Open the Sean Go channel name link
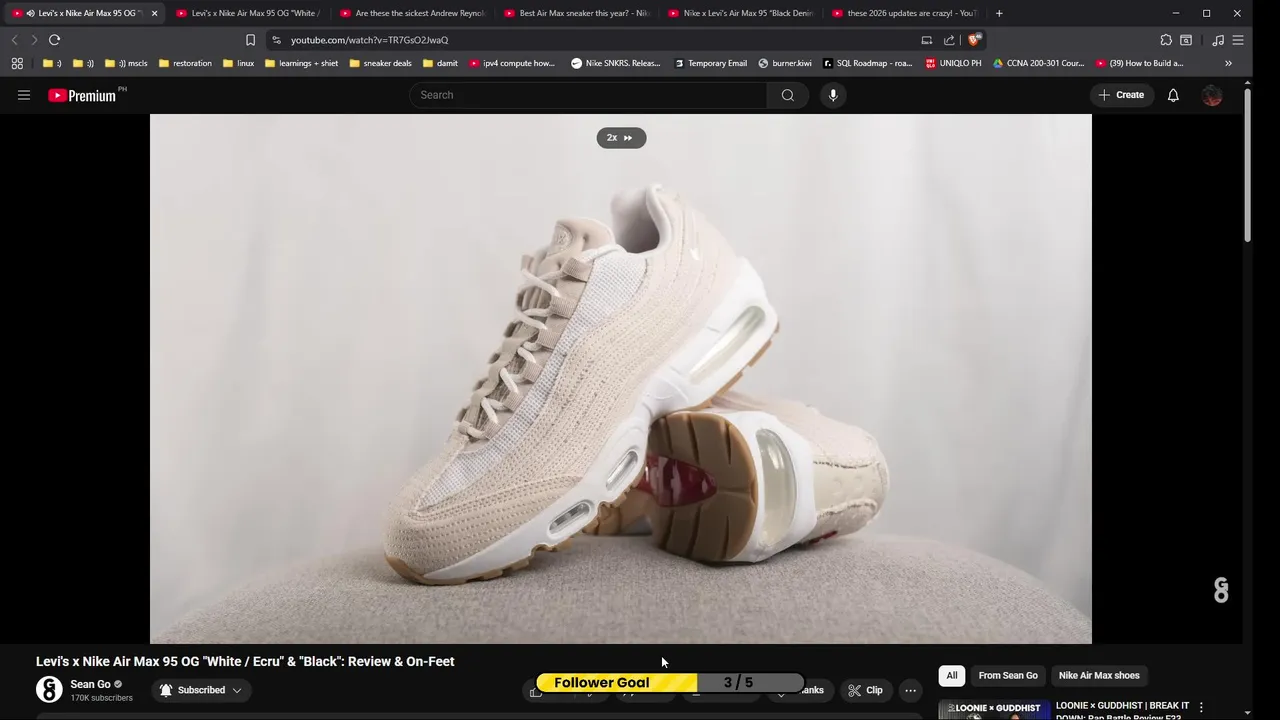This screenshot has width=1280, height=720. pyautogui.click(x=90, y=684)
